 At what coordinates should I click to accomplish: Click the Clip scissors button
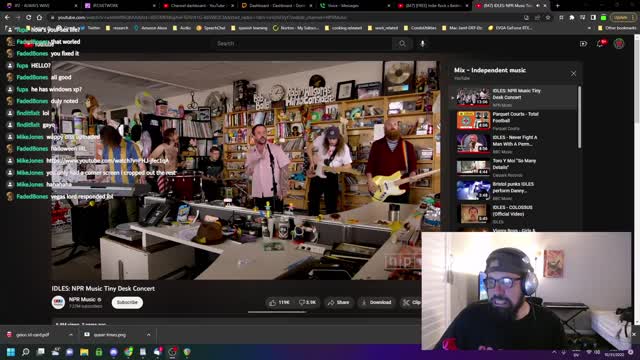tap(411, 302)
